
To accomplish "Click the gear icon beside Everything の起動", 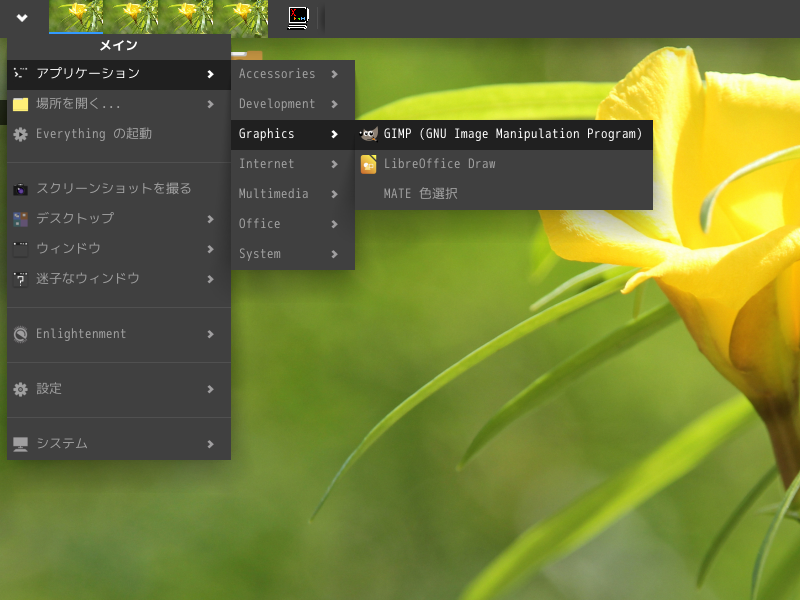I will click(20, 134).
